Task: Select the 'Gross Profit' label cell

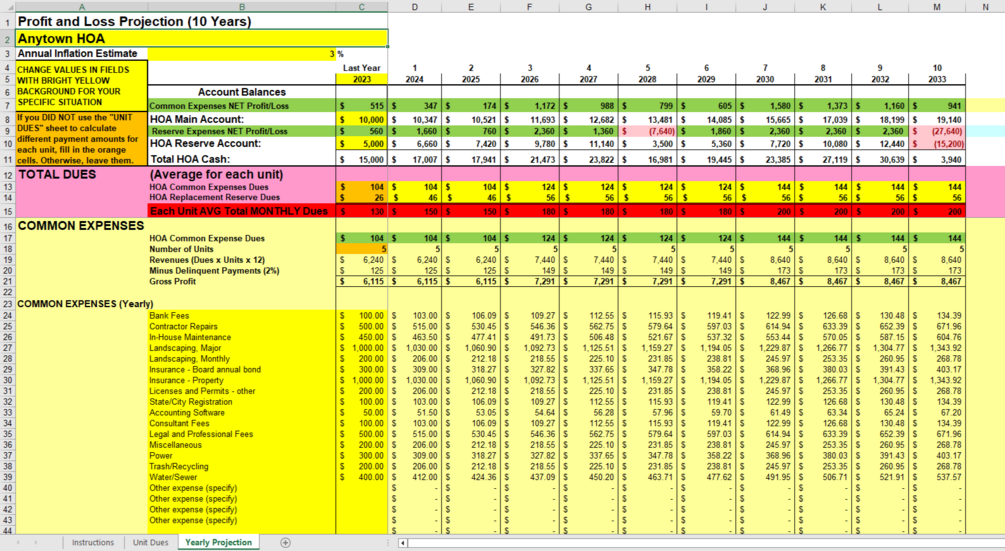Action: pos(242,281)
